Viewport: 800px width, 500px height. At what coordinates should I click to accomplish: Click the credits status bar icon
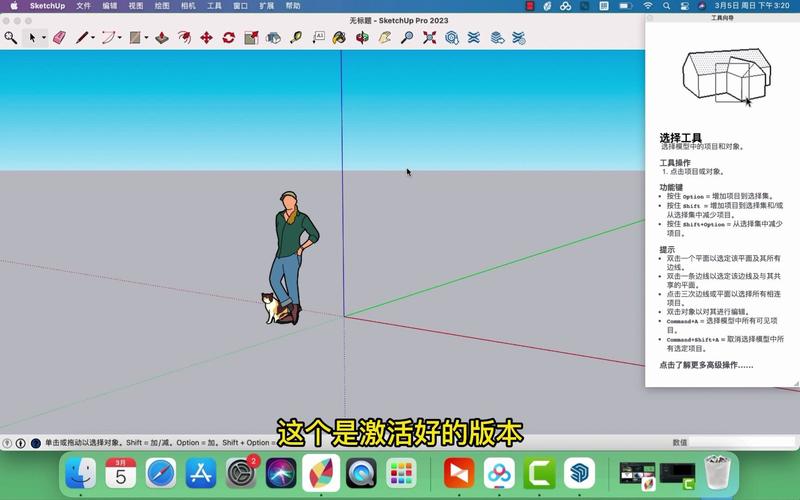point(20,443)
